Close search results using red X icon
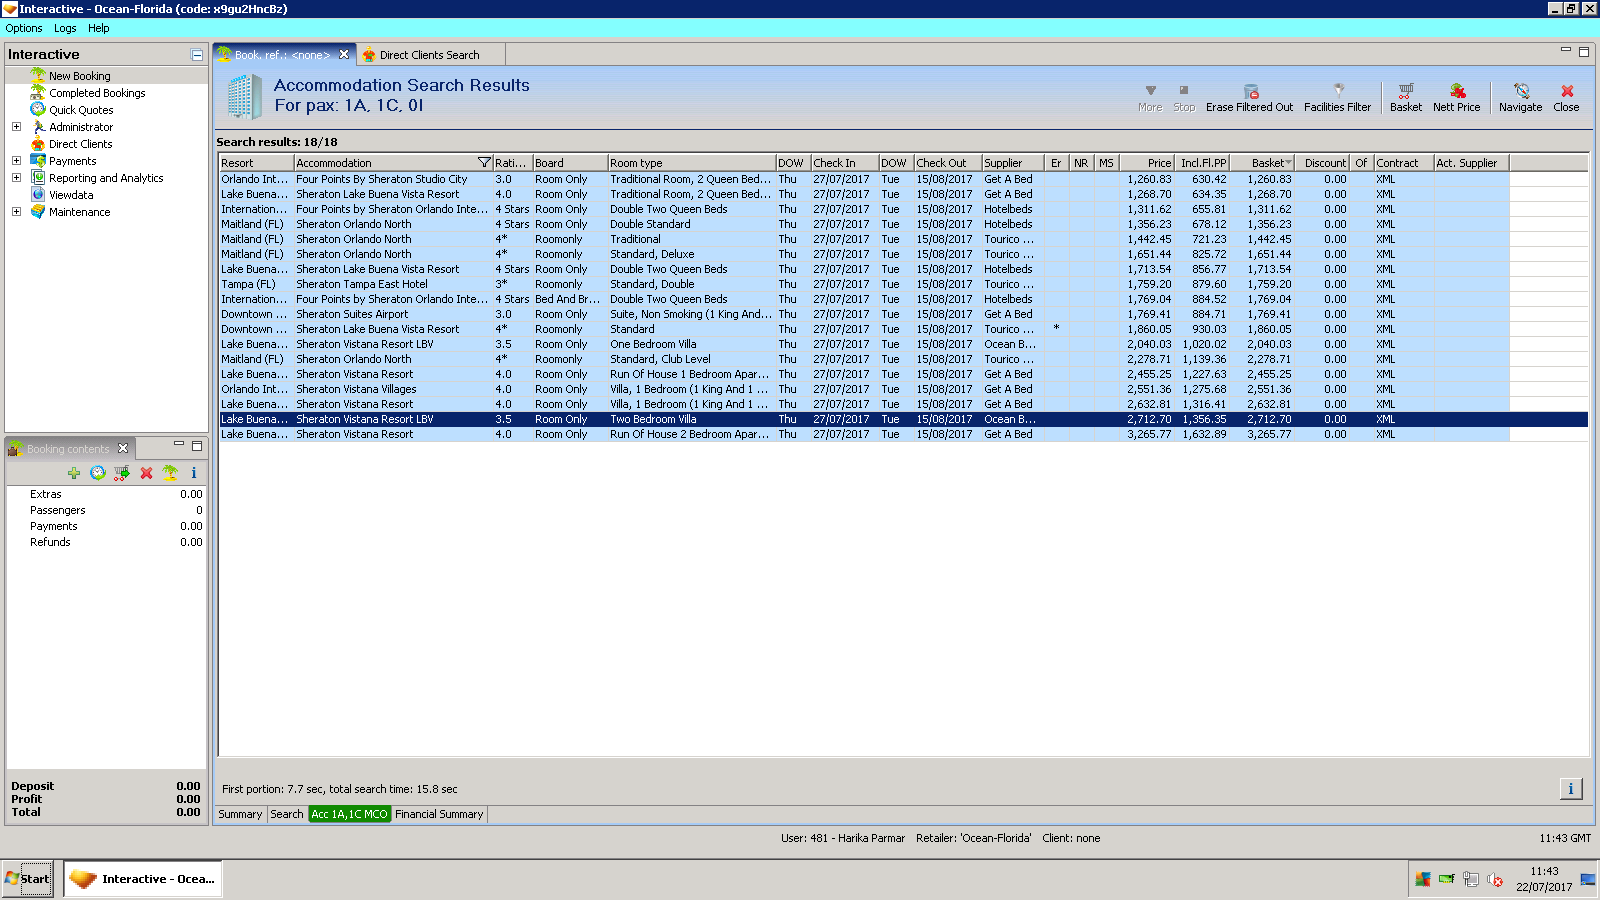 pos(1567,91)
